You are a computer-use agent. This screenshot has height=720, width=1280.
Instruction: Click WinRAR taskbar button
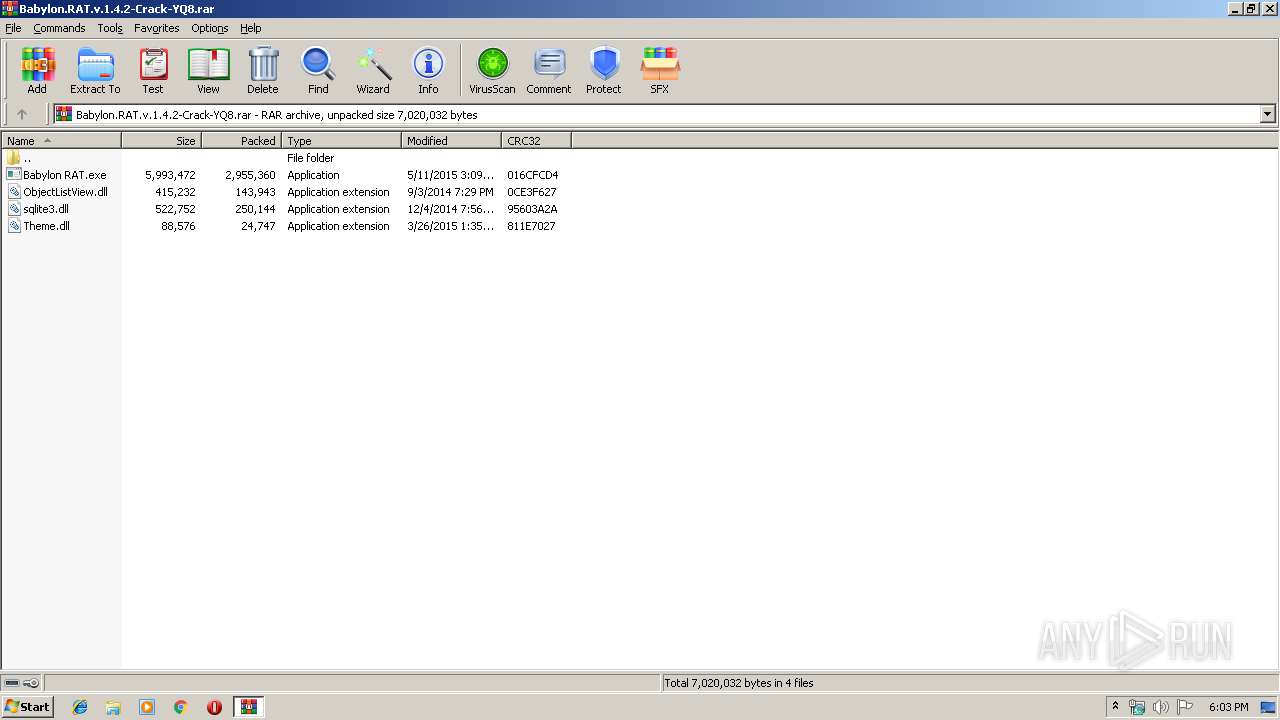(248, 707)
